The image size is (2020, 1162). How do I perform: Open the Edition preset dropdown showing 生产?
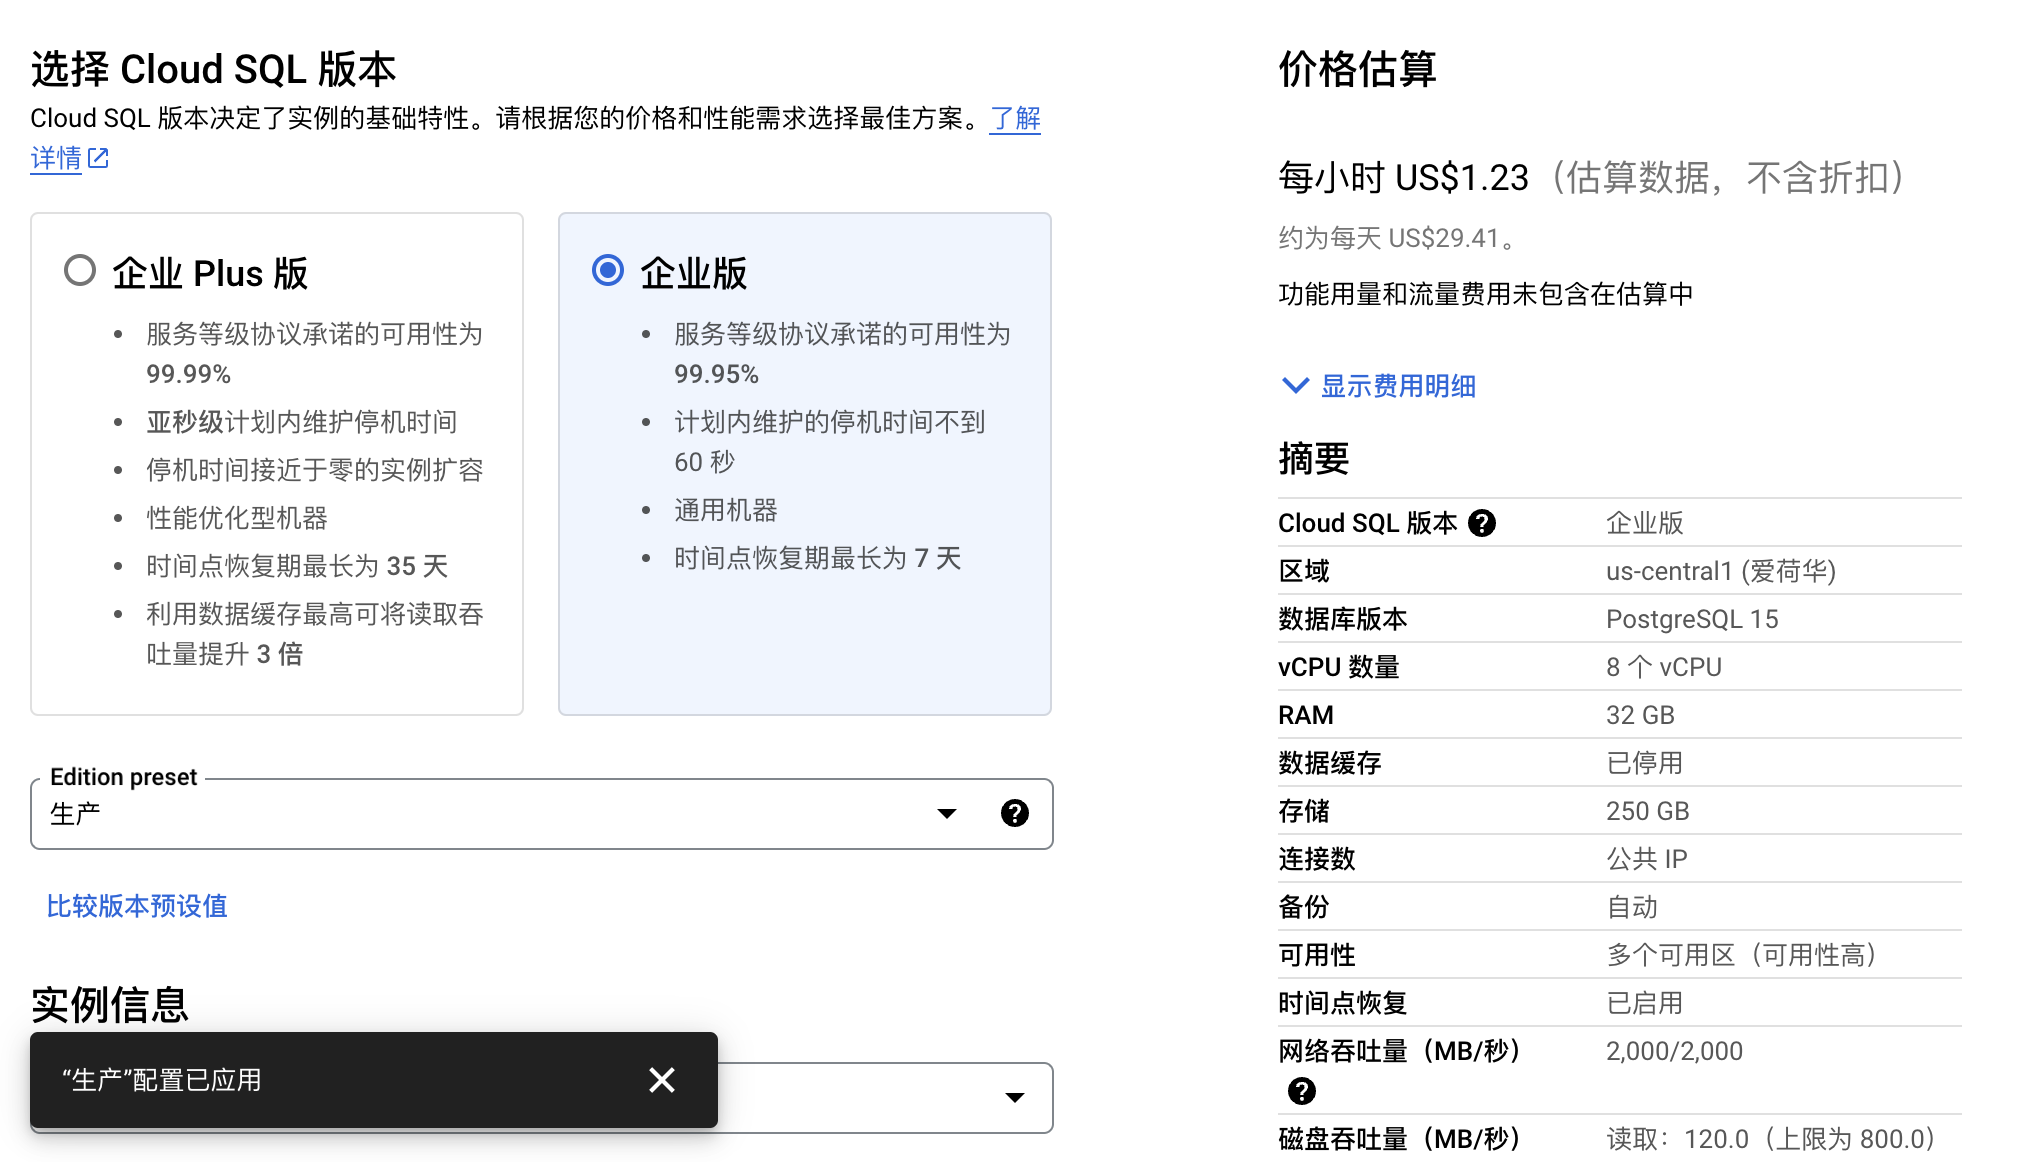[x=541, y=814]
